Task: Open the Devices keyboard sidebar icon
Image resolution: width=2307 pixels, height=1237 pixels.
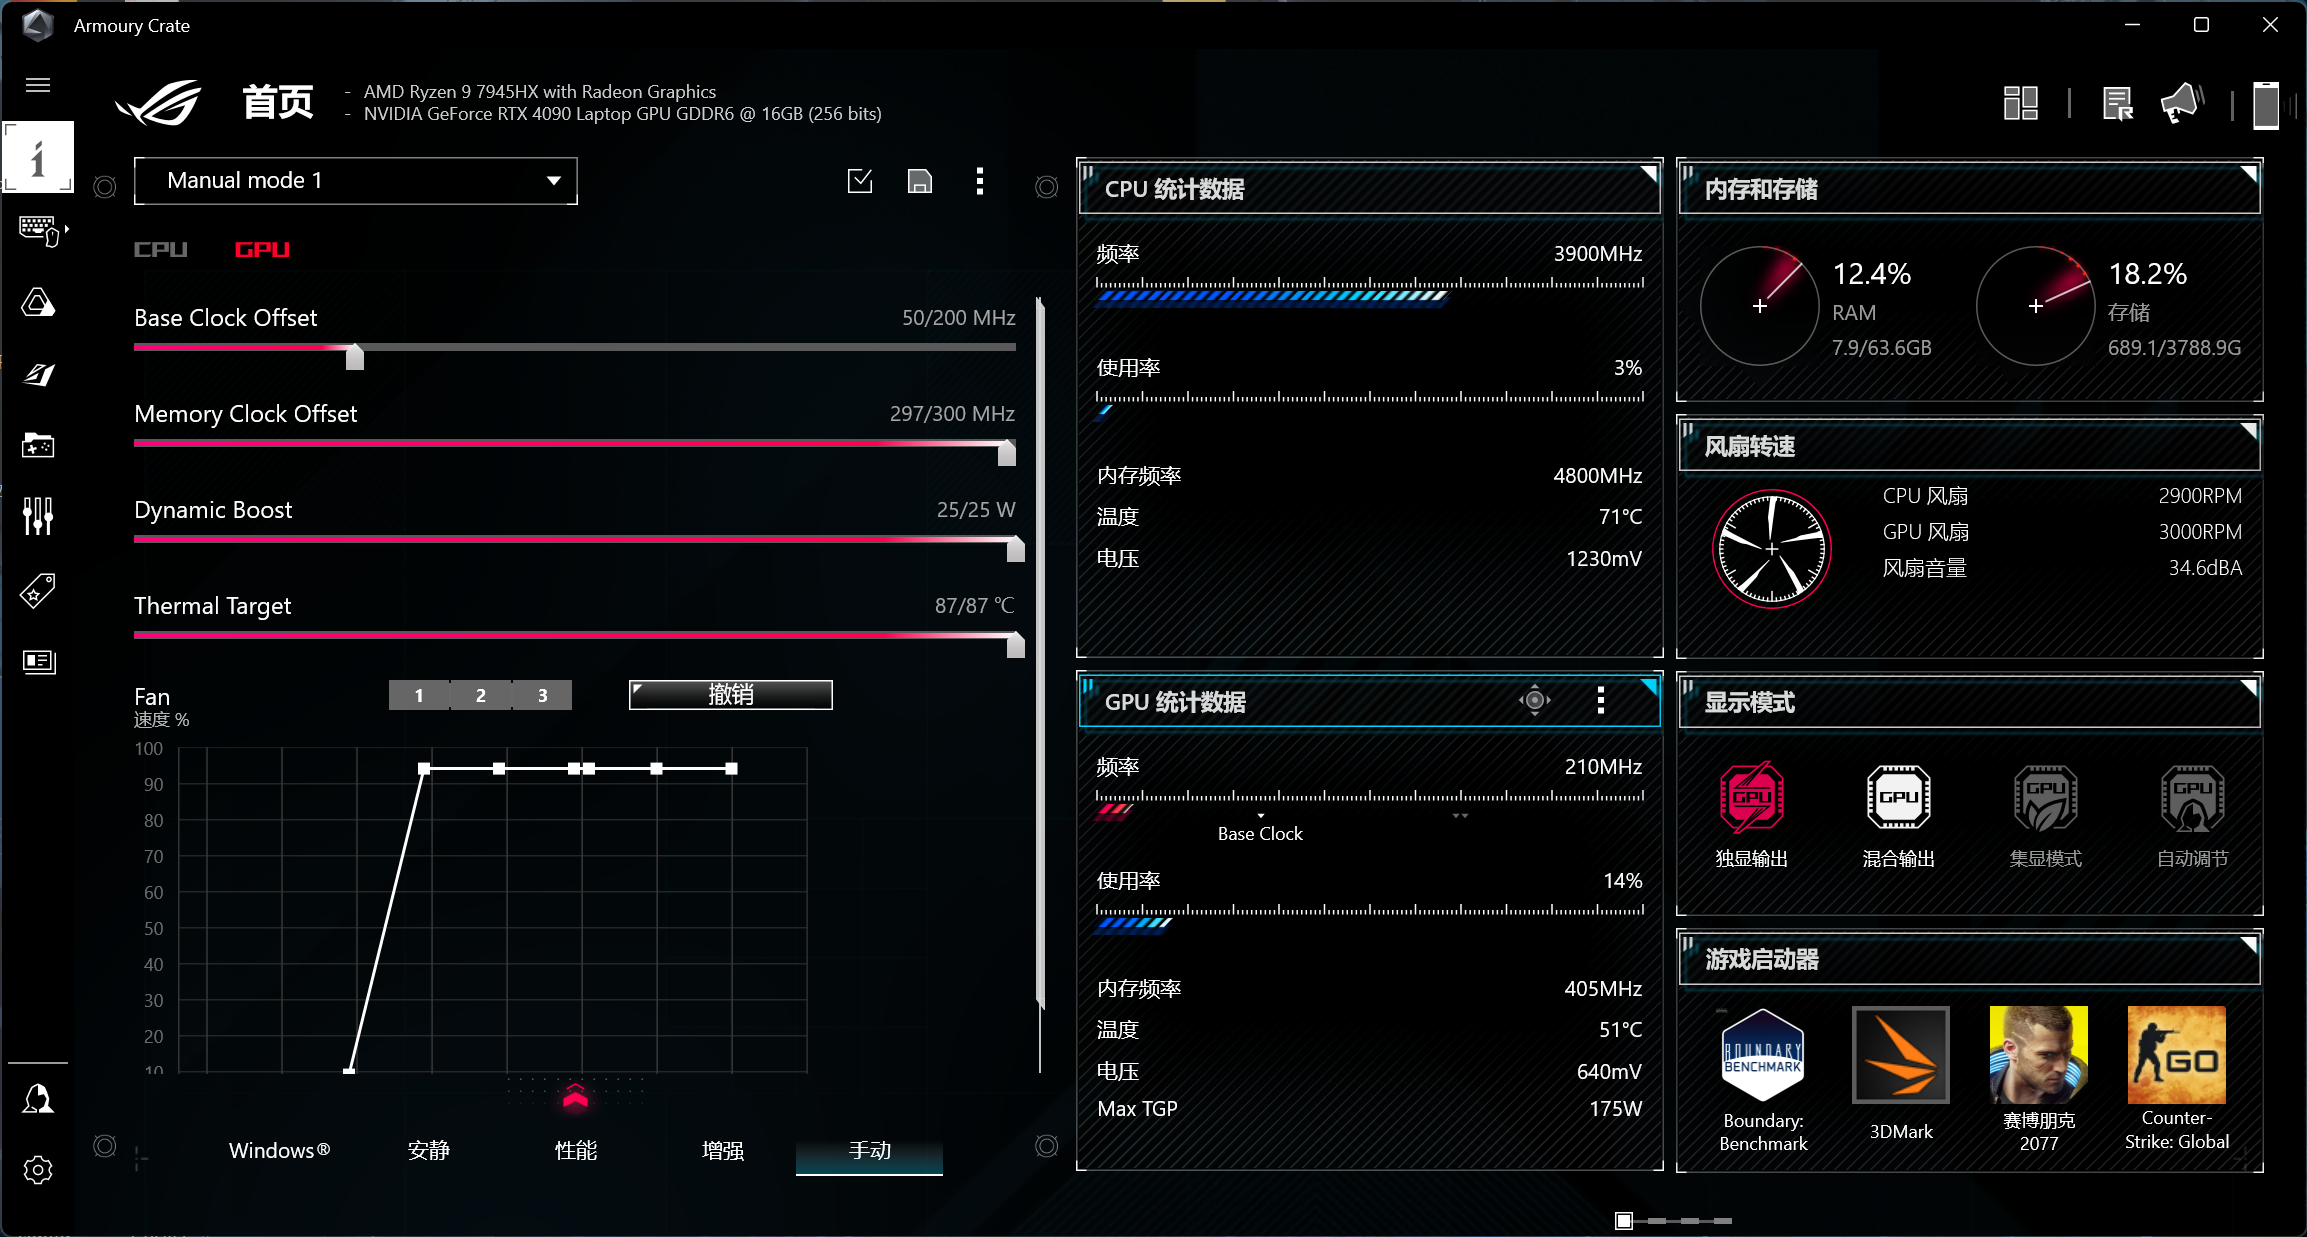Action: pos(40,231)
